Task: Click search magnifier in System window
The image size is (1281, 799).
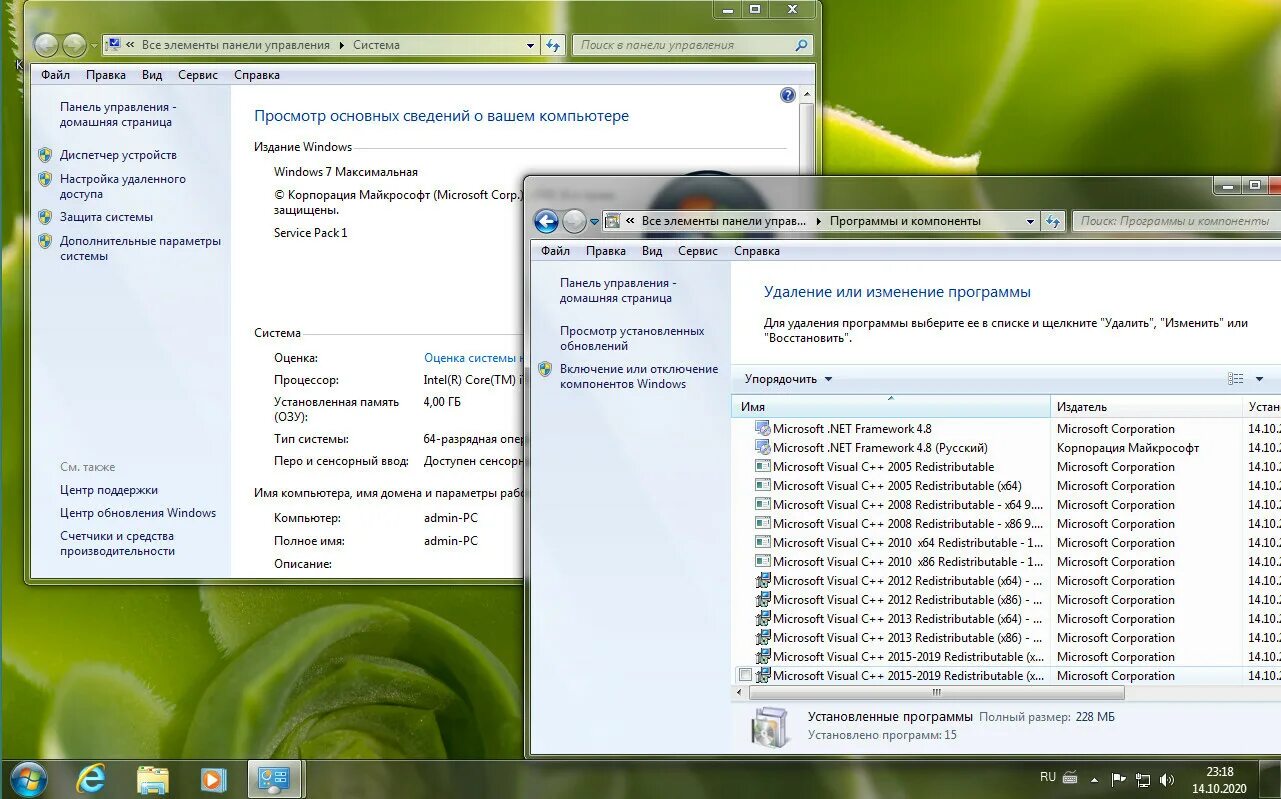Action: (x=801, y=45)
